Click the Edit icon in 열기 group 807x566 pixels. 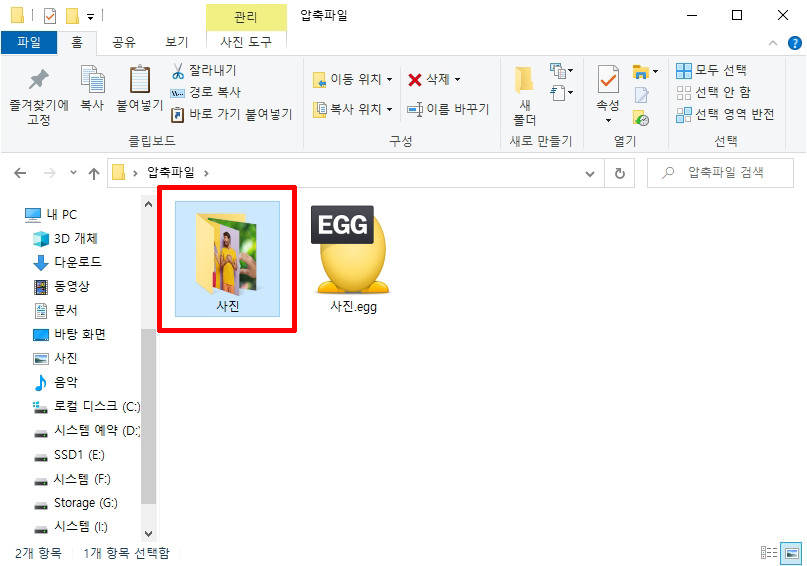tap(641, 95)
